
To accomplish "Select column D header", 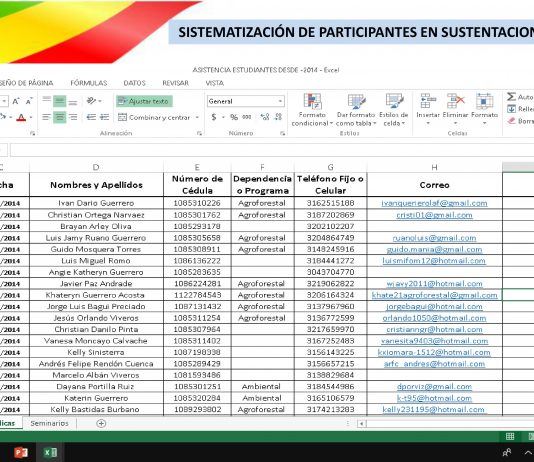I will (x=96, y=167).
